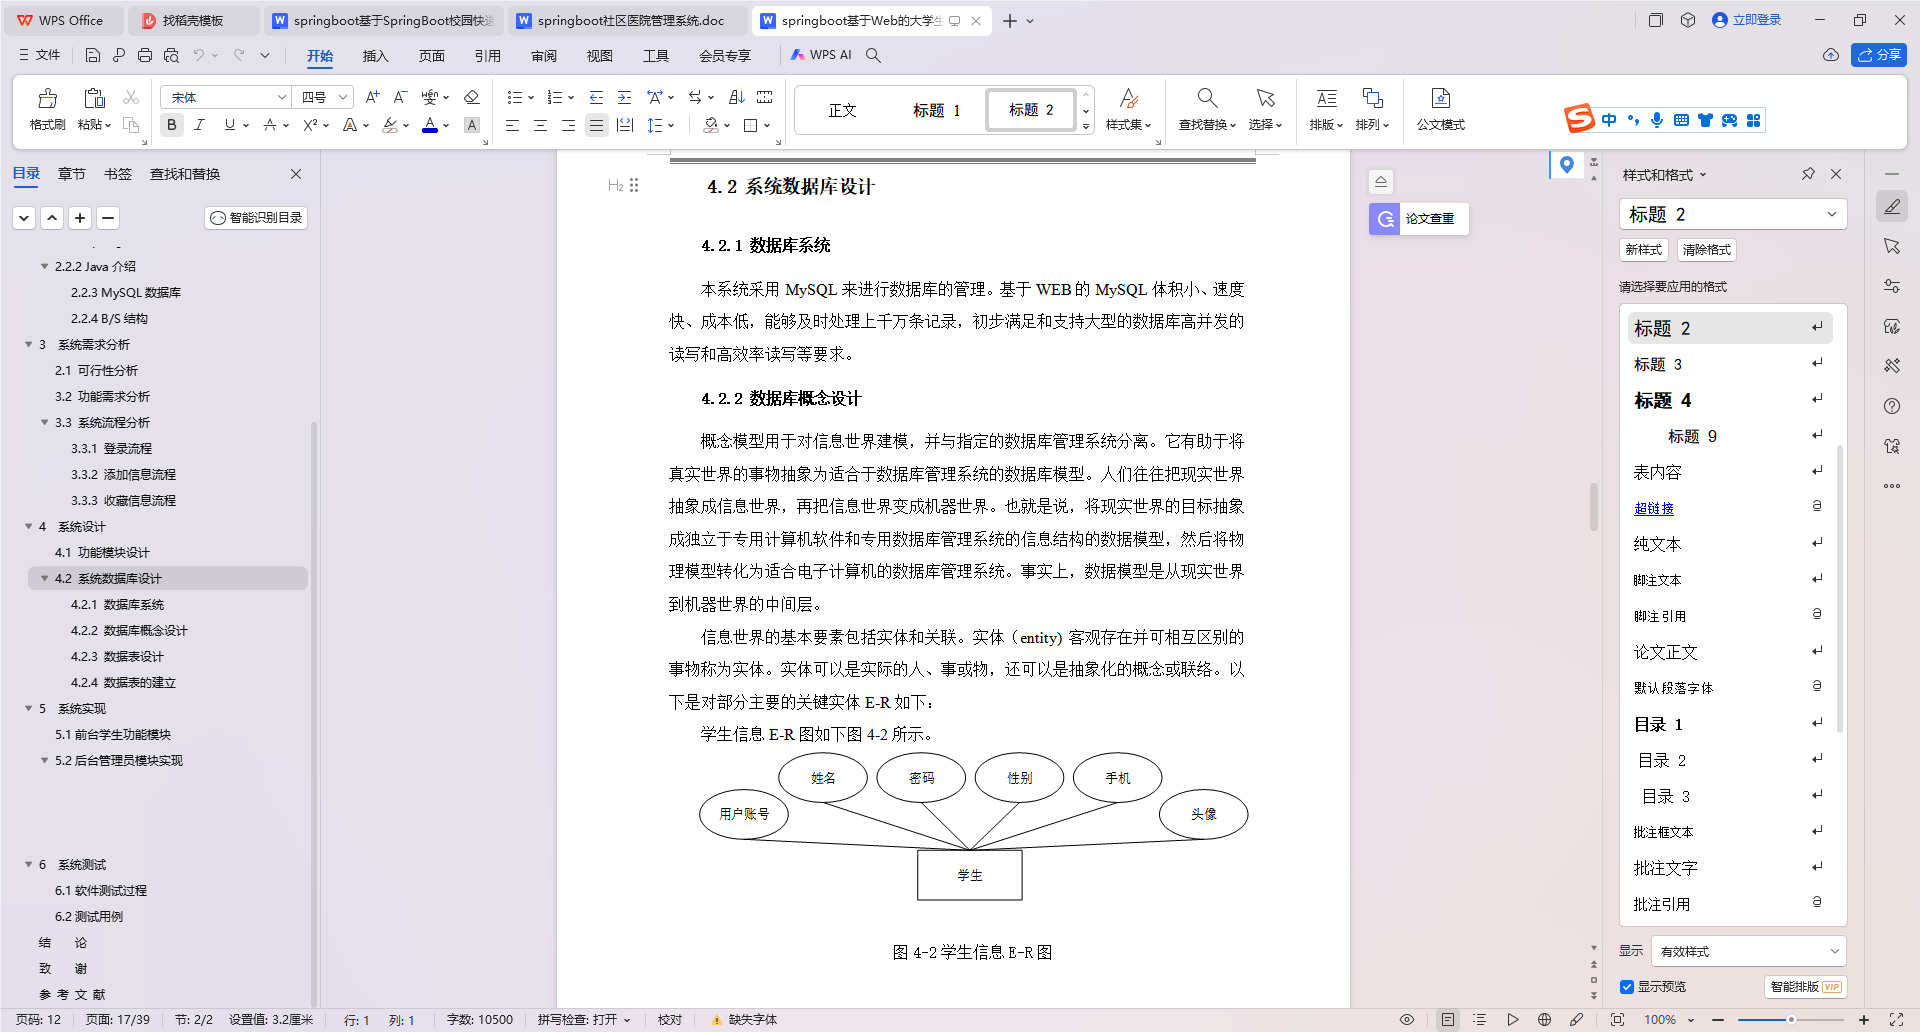Select 4.2.3 数据表设计 in outline
1920x1032 pixels.
(x=116, y=656)
